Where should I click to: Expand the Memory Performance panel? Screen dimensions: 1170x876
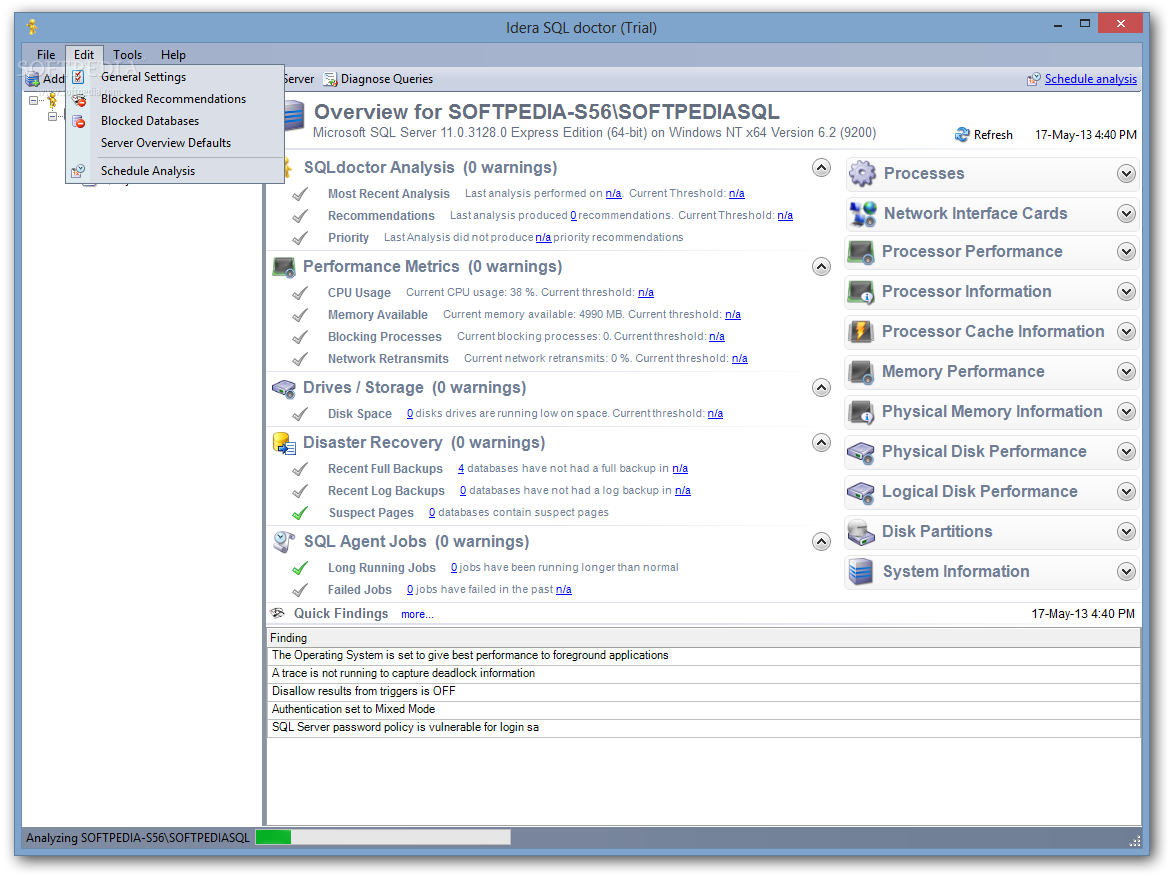[x=1126, y=372]
